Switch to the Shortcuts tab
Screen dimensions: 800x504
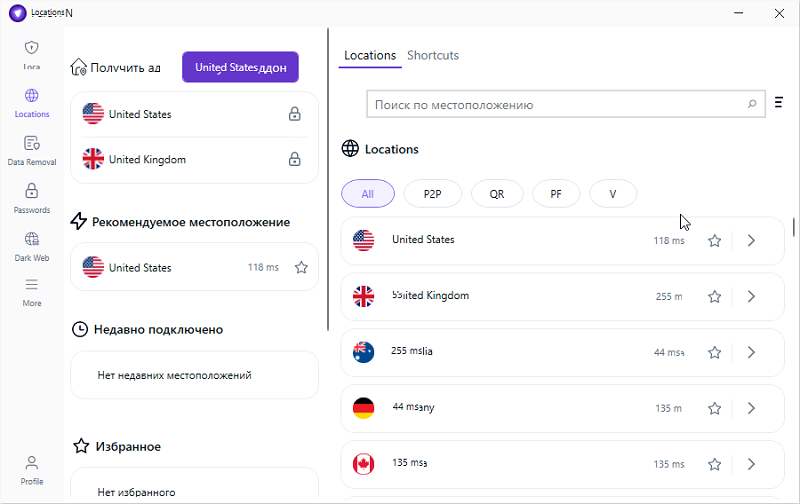(x=433, y=56)
